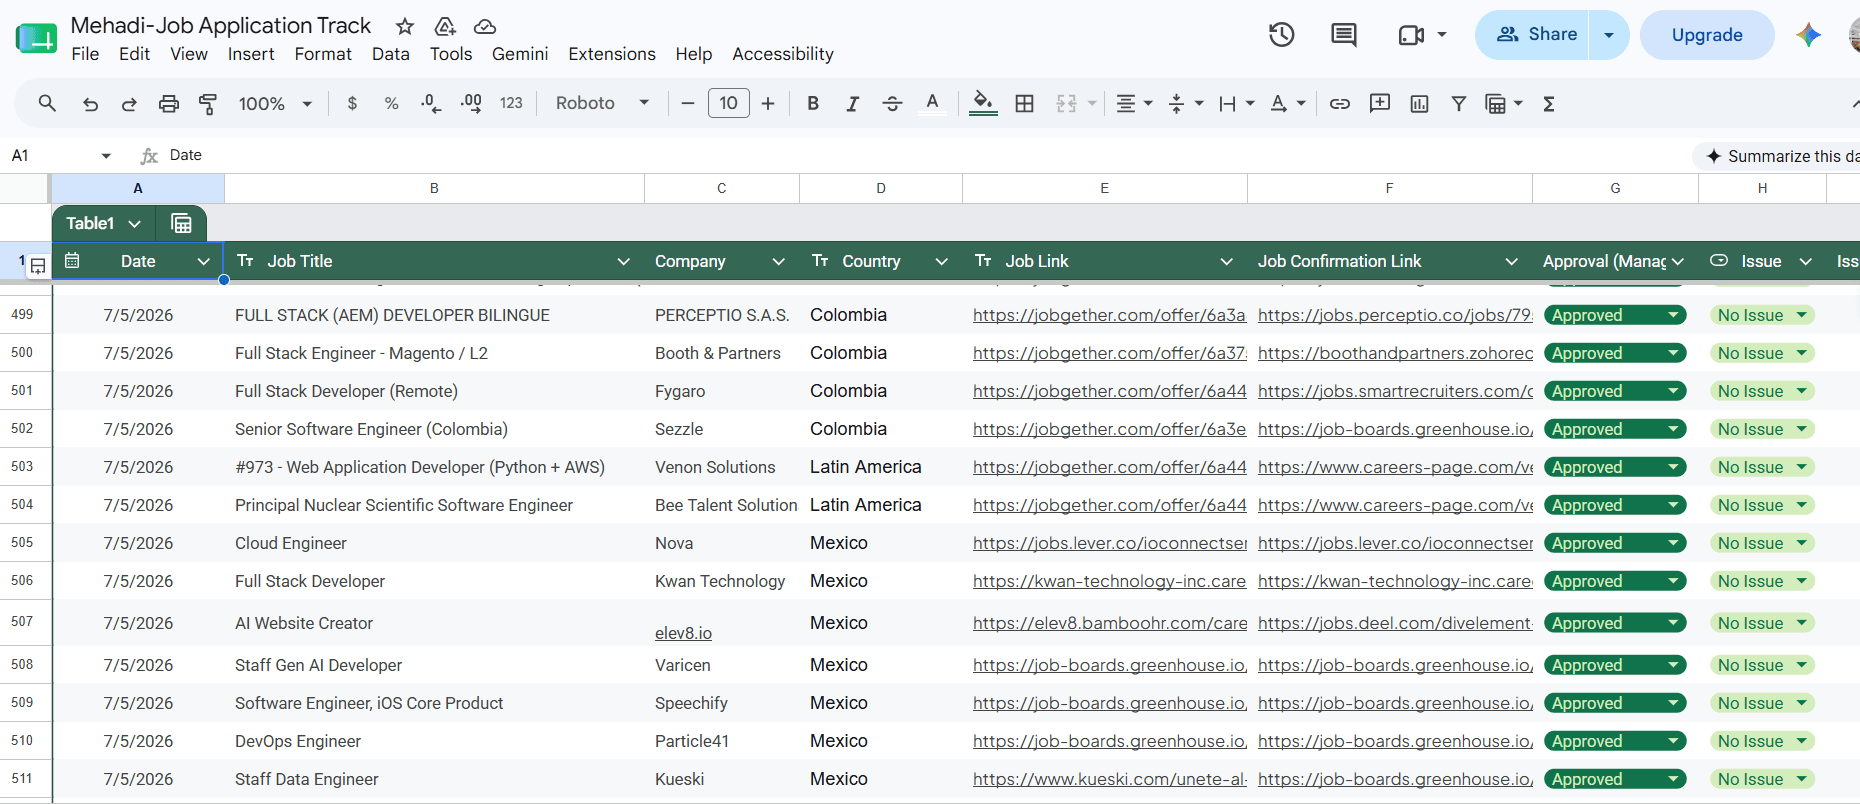Open Sezzle job confirmation link
Viewport: 1860px width, 804px height.
coord(1395,429)
